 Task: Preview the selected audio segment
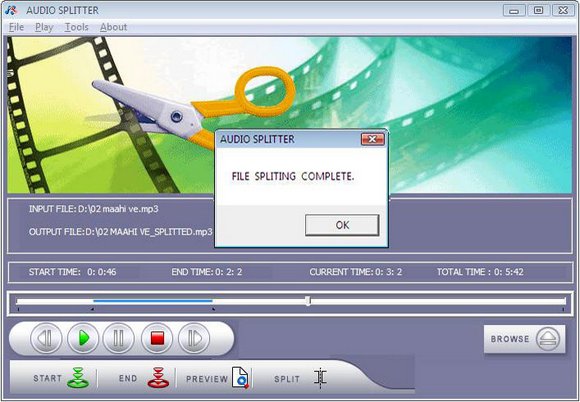point(217,378)
